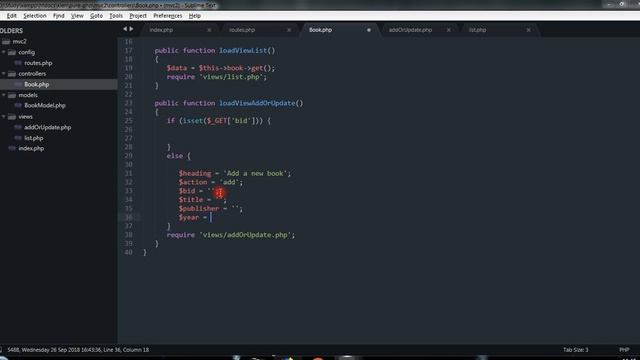Viewport: 640px width, 360px height.
Task: Click the models folder icon
Action: [12, 95]
